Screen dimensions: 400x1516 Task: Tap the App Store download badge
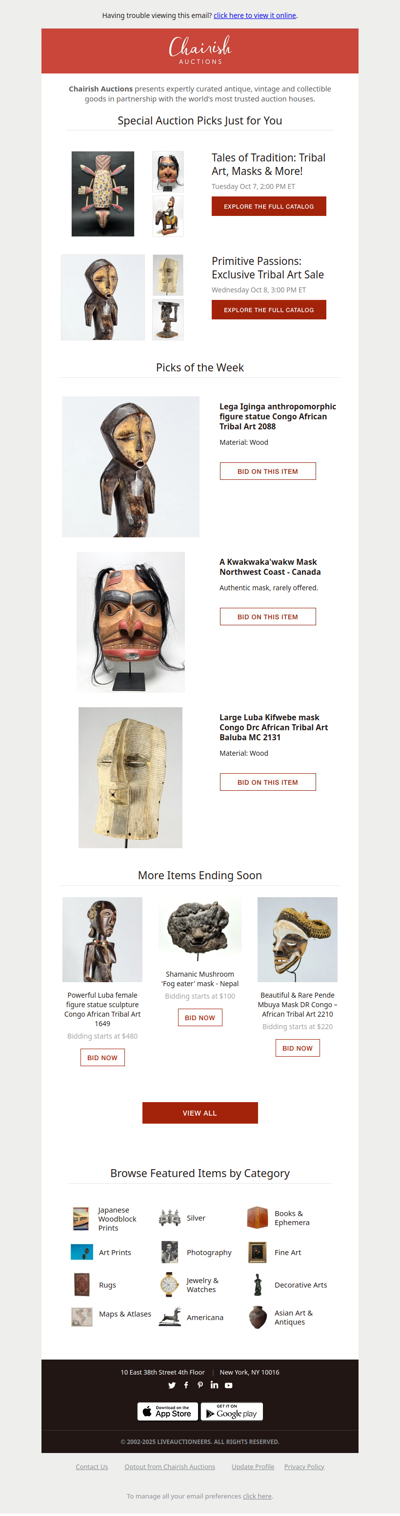167,1411
